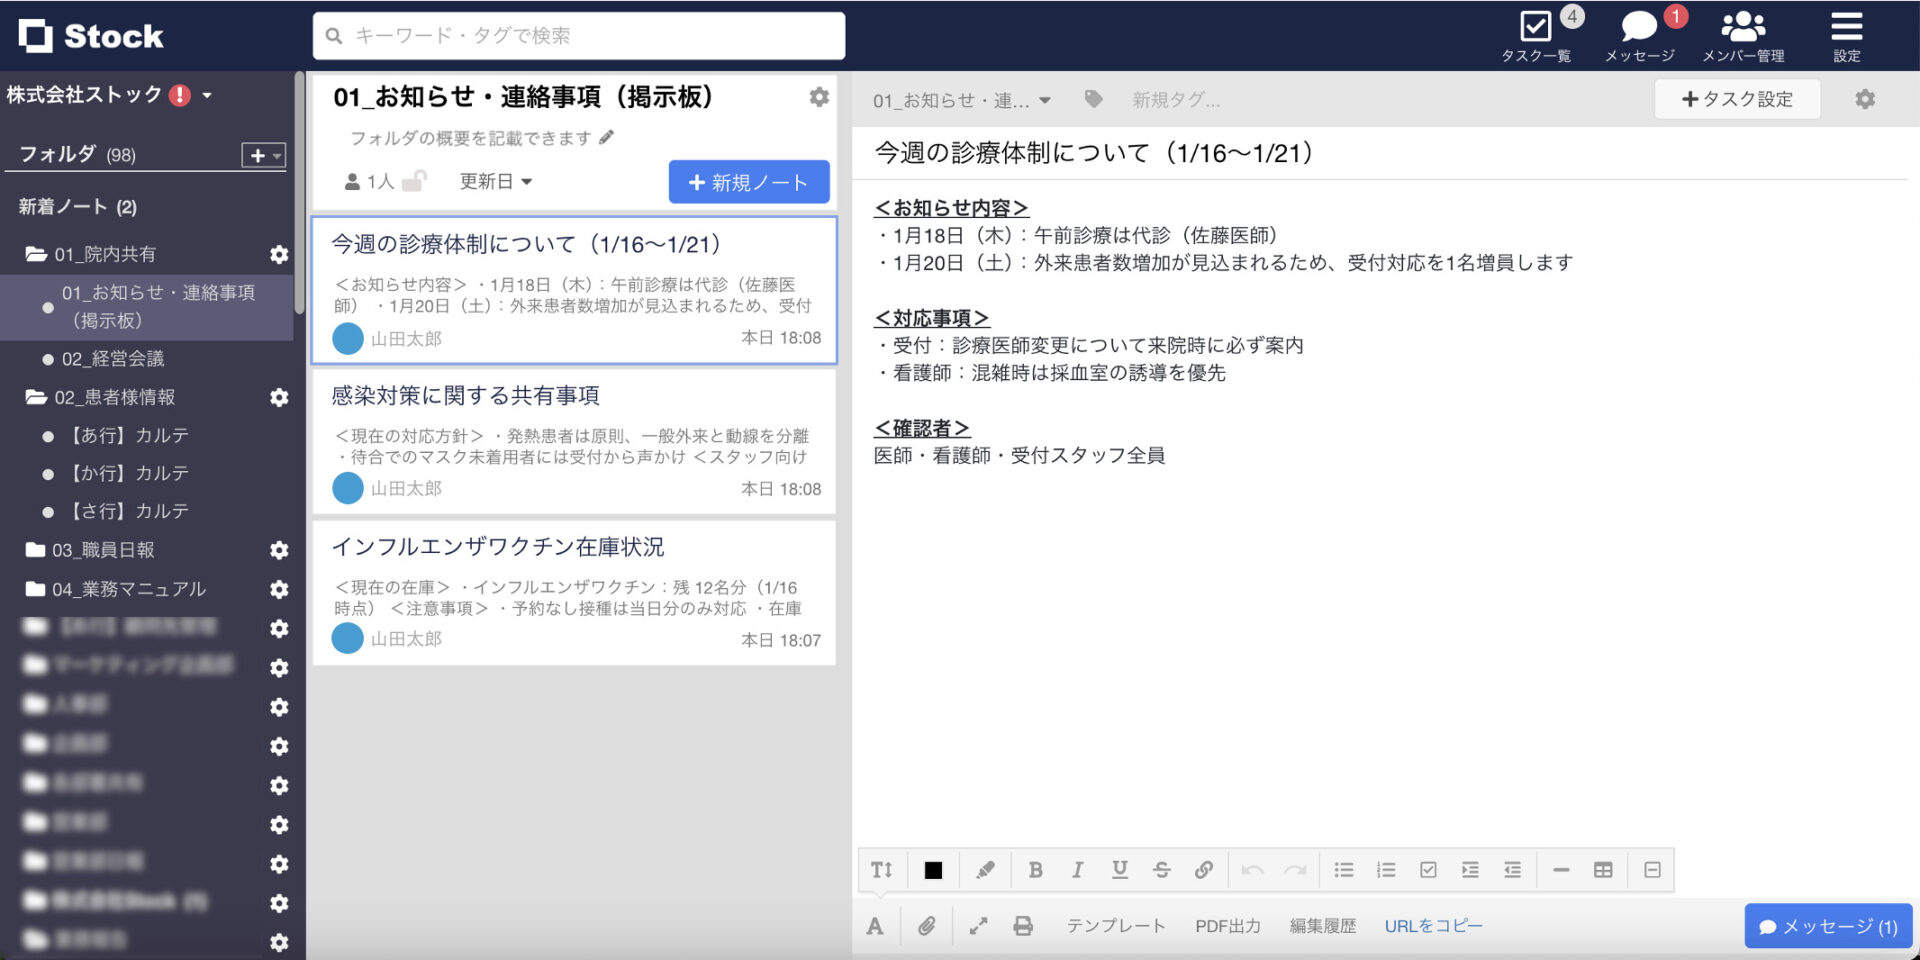The height and width of the screenshot is (960, 1920).
Task: Print the note with the printer icon
Action: [x=1023, y=925]
